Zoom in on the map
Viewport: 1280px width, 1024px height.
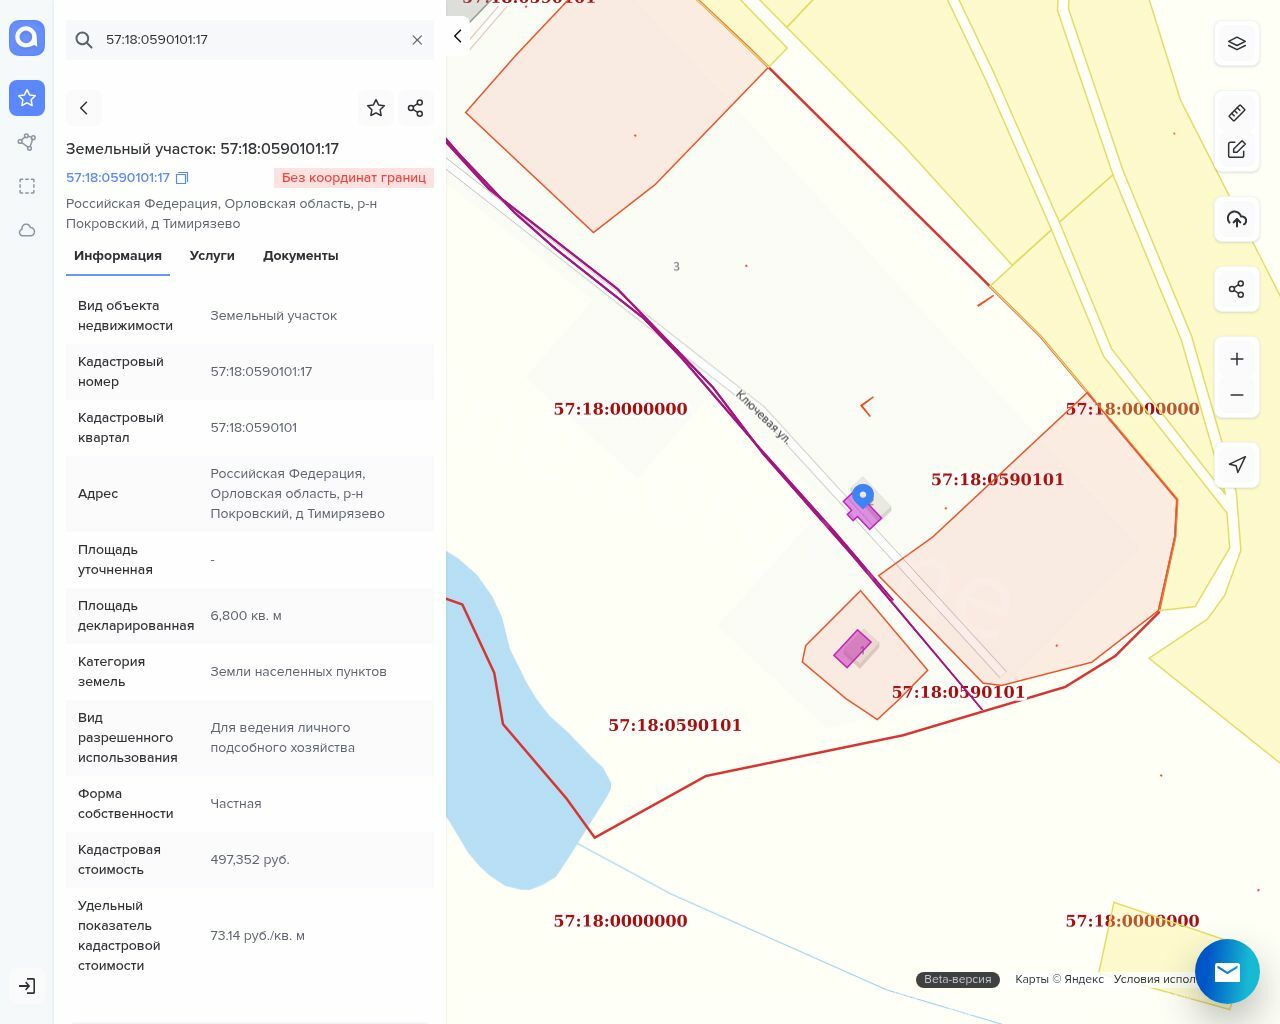click(x=1236, y=359)
